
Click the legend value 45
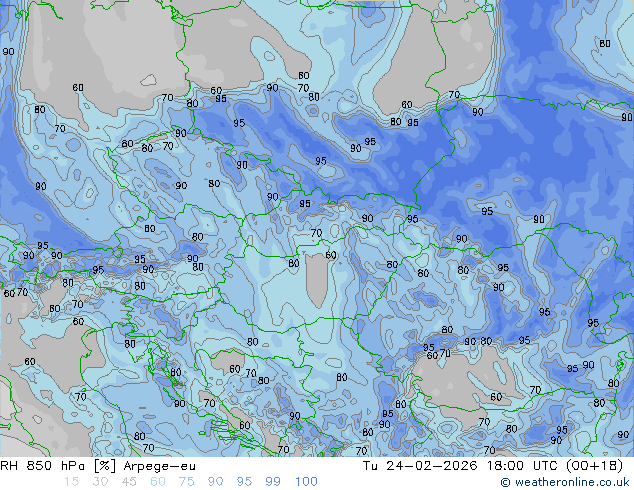click(x=129, y=482)
